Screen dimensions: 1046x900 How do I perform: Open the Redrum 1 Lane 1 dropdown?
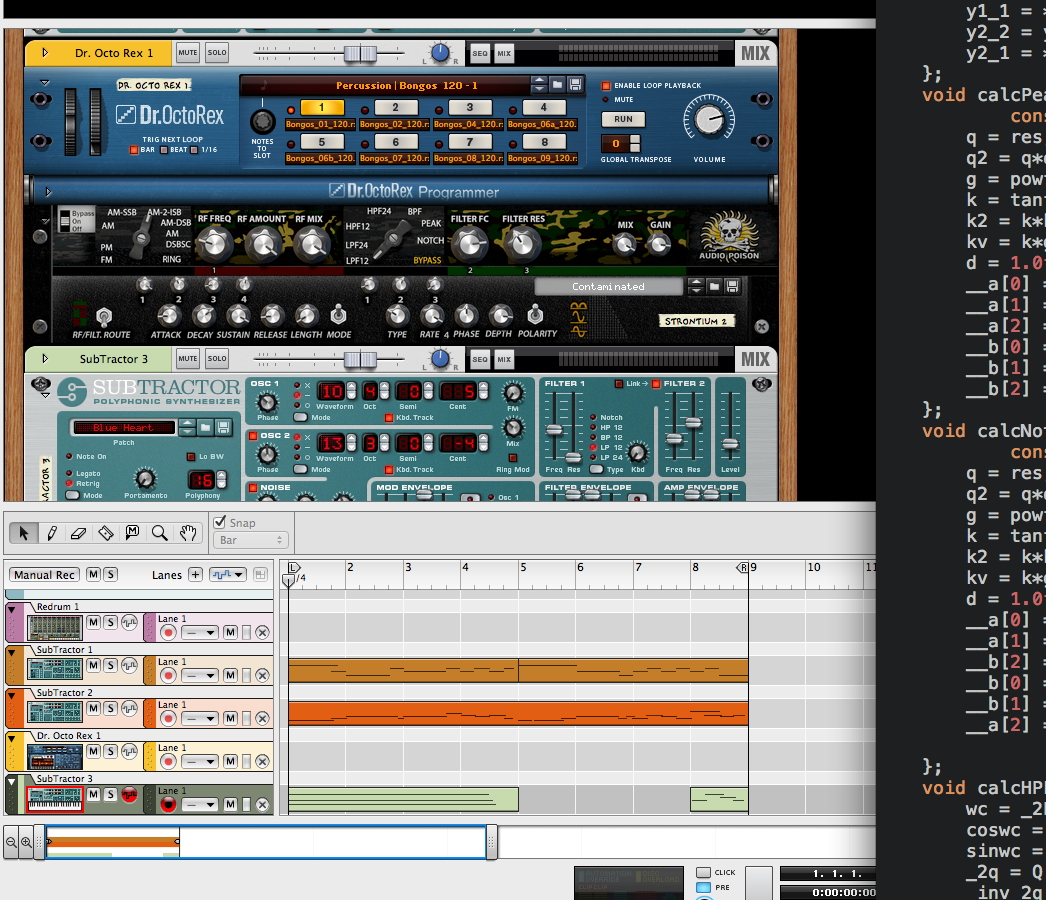(199, 632)
